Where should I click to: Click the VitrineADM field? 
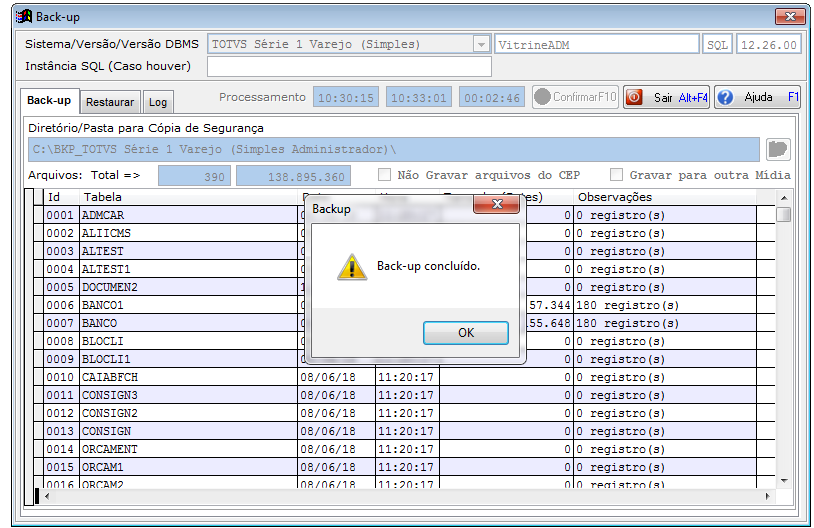tap(596, 45)
